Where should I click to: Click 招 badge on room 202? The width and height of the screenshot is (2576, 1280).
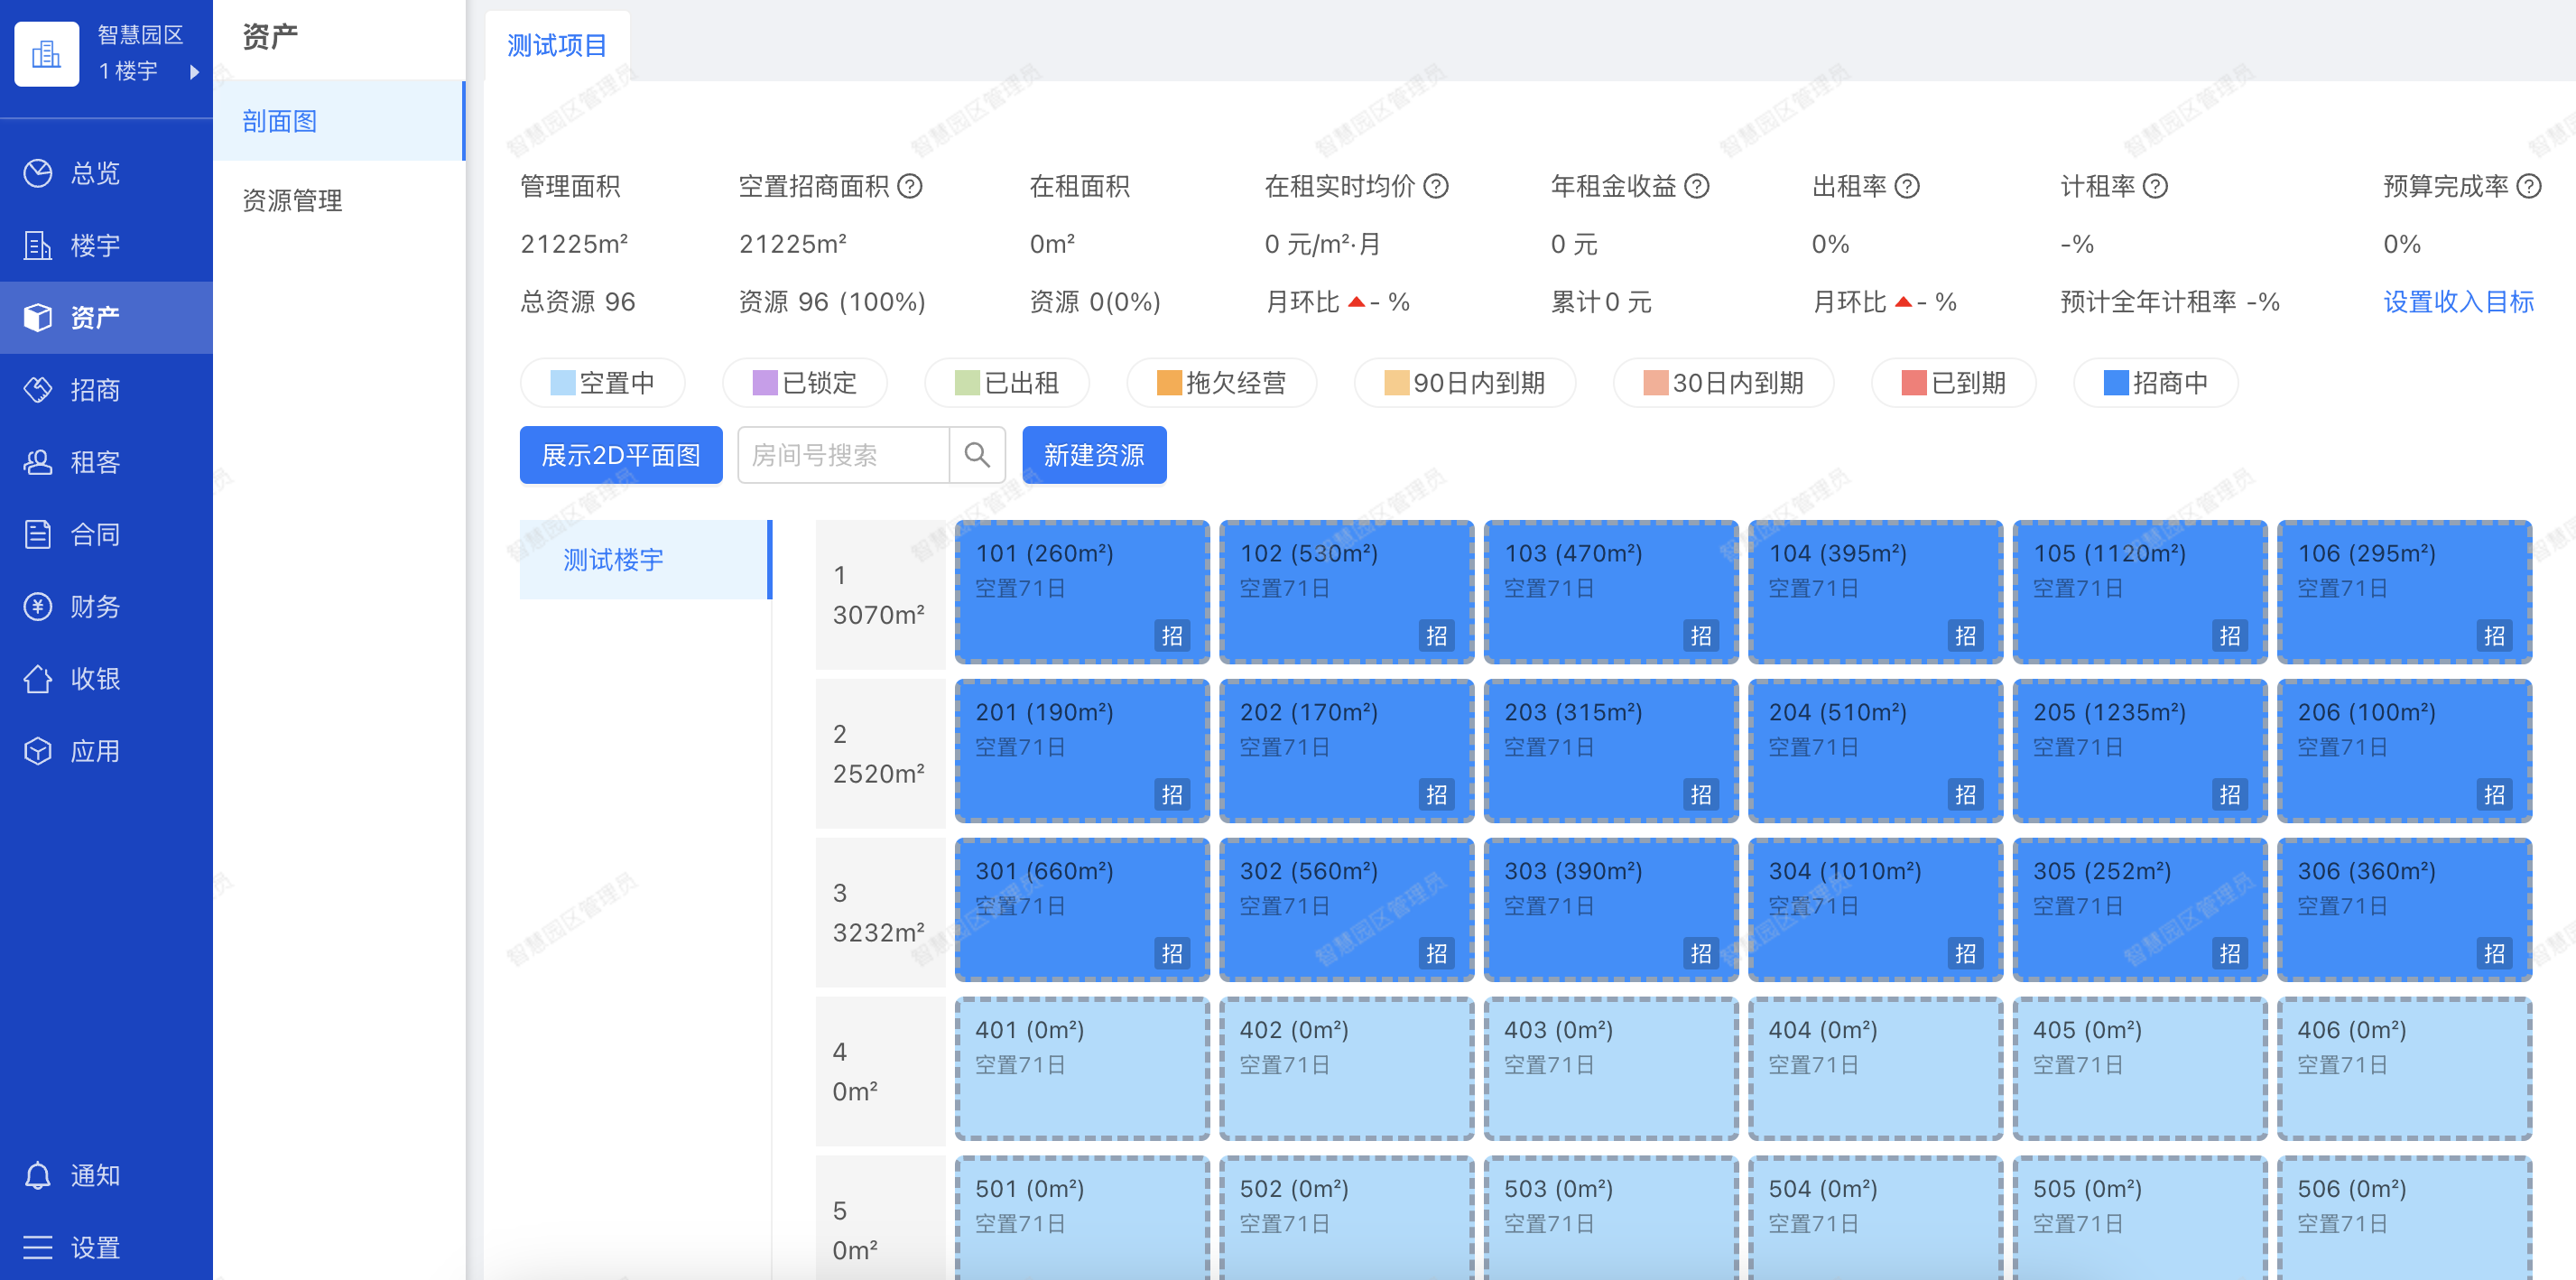pyautogui.click(x=1436, y=795)
